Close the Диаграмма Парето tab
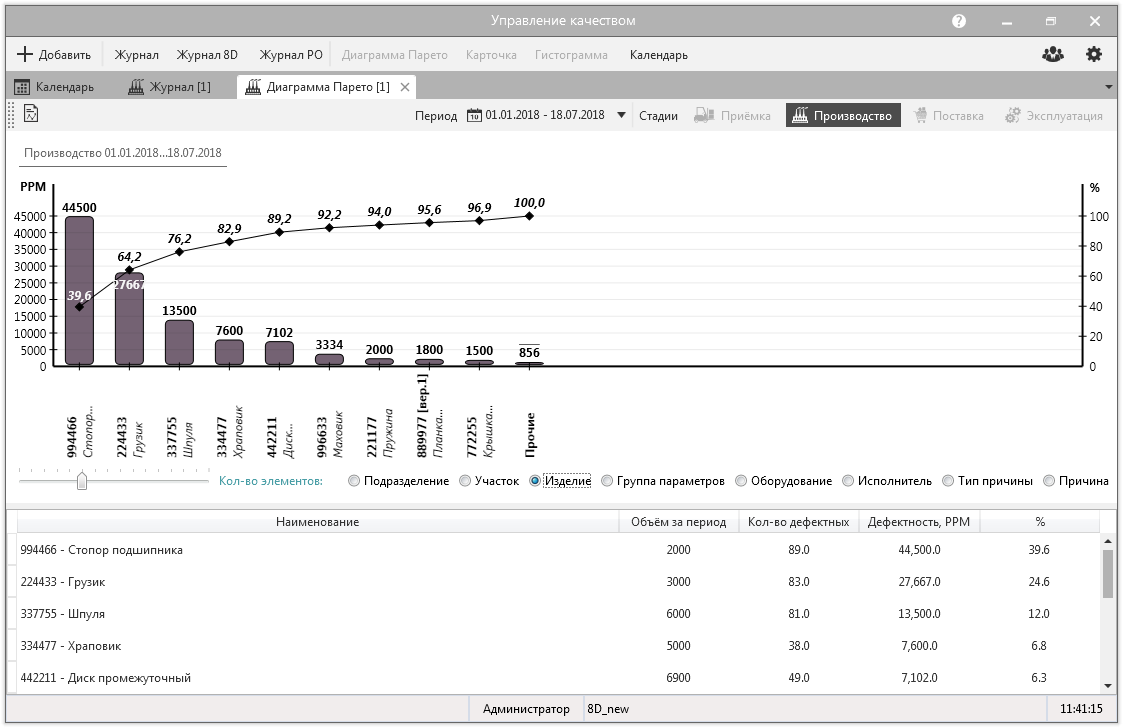The image size is (1123, 728). point(405,87)
